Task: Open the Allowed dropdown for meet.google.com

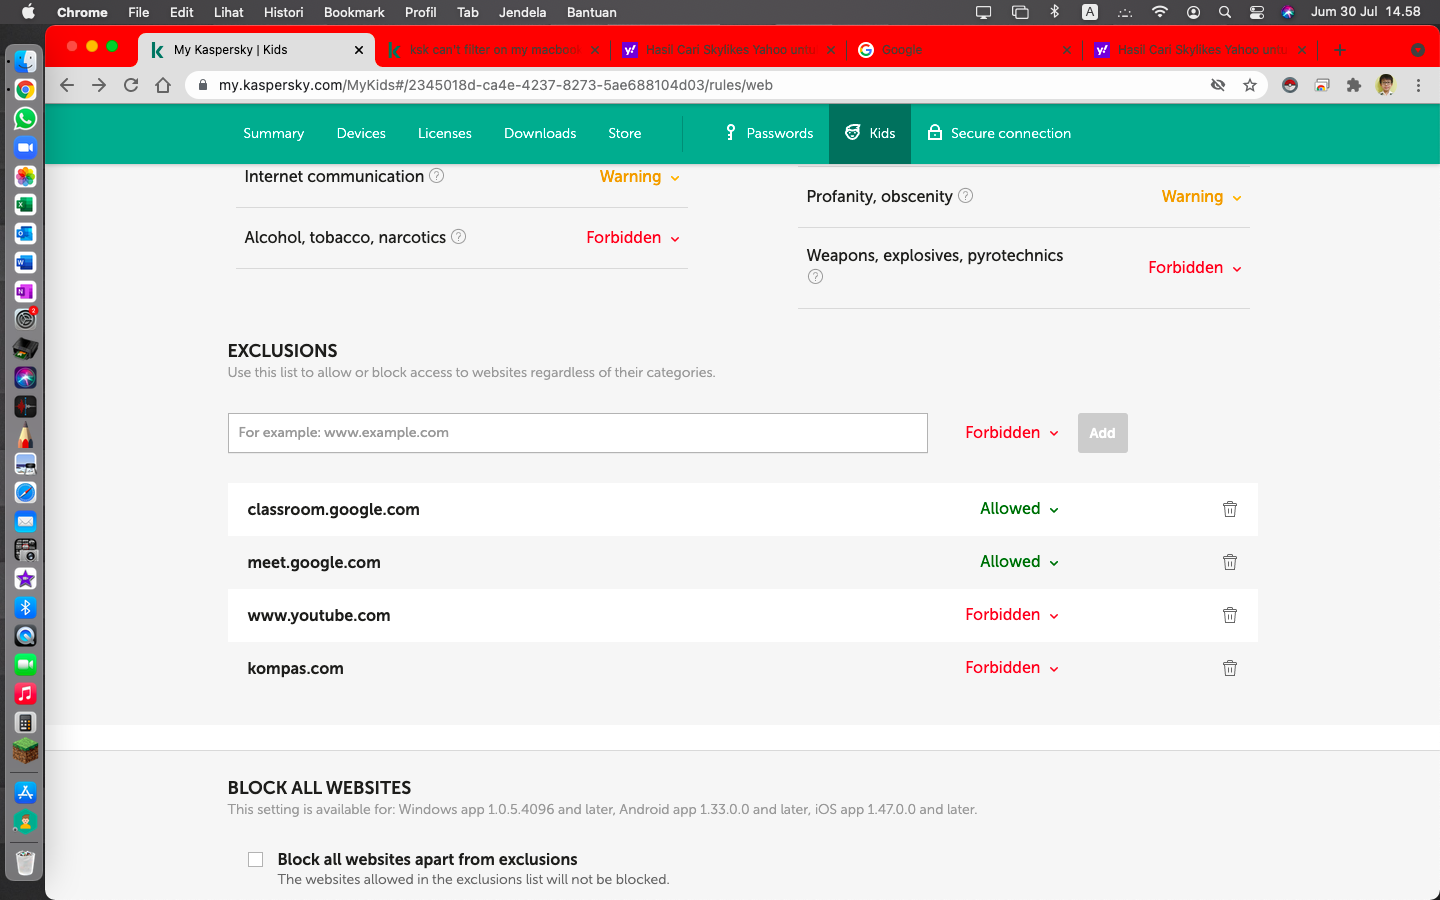Action: point(1020,562)
